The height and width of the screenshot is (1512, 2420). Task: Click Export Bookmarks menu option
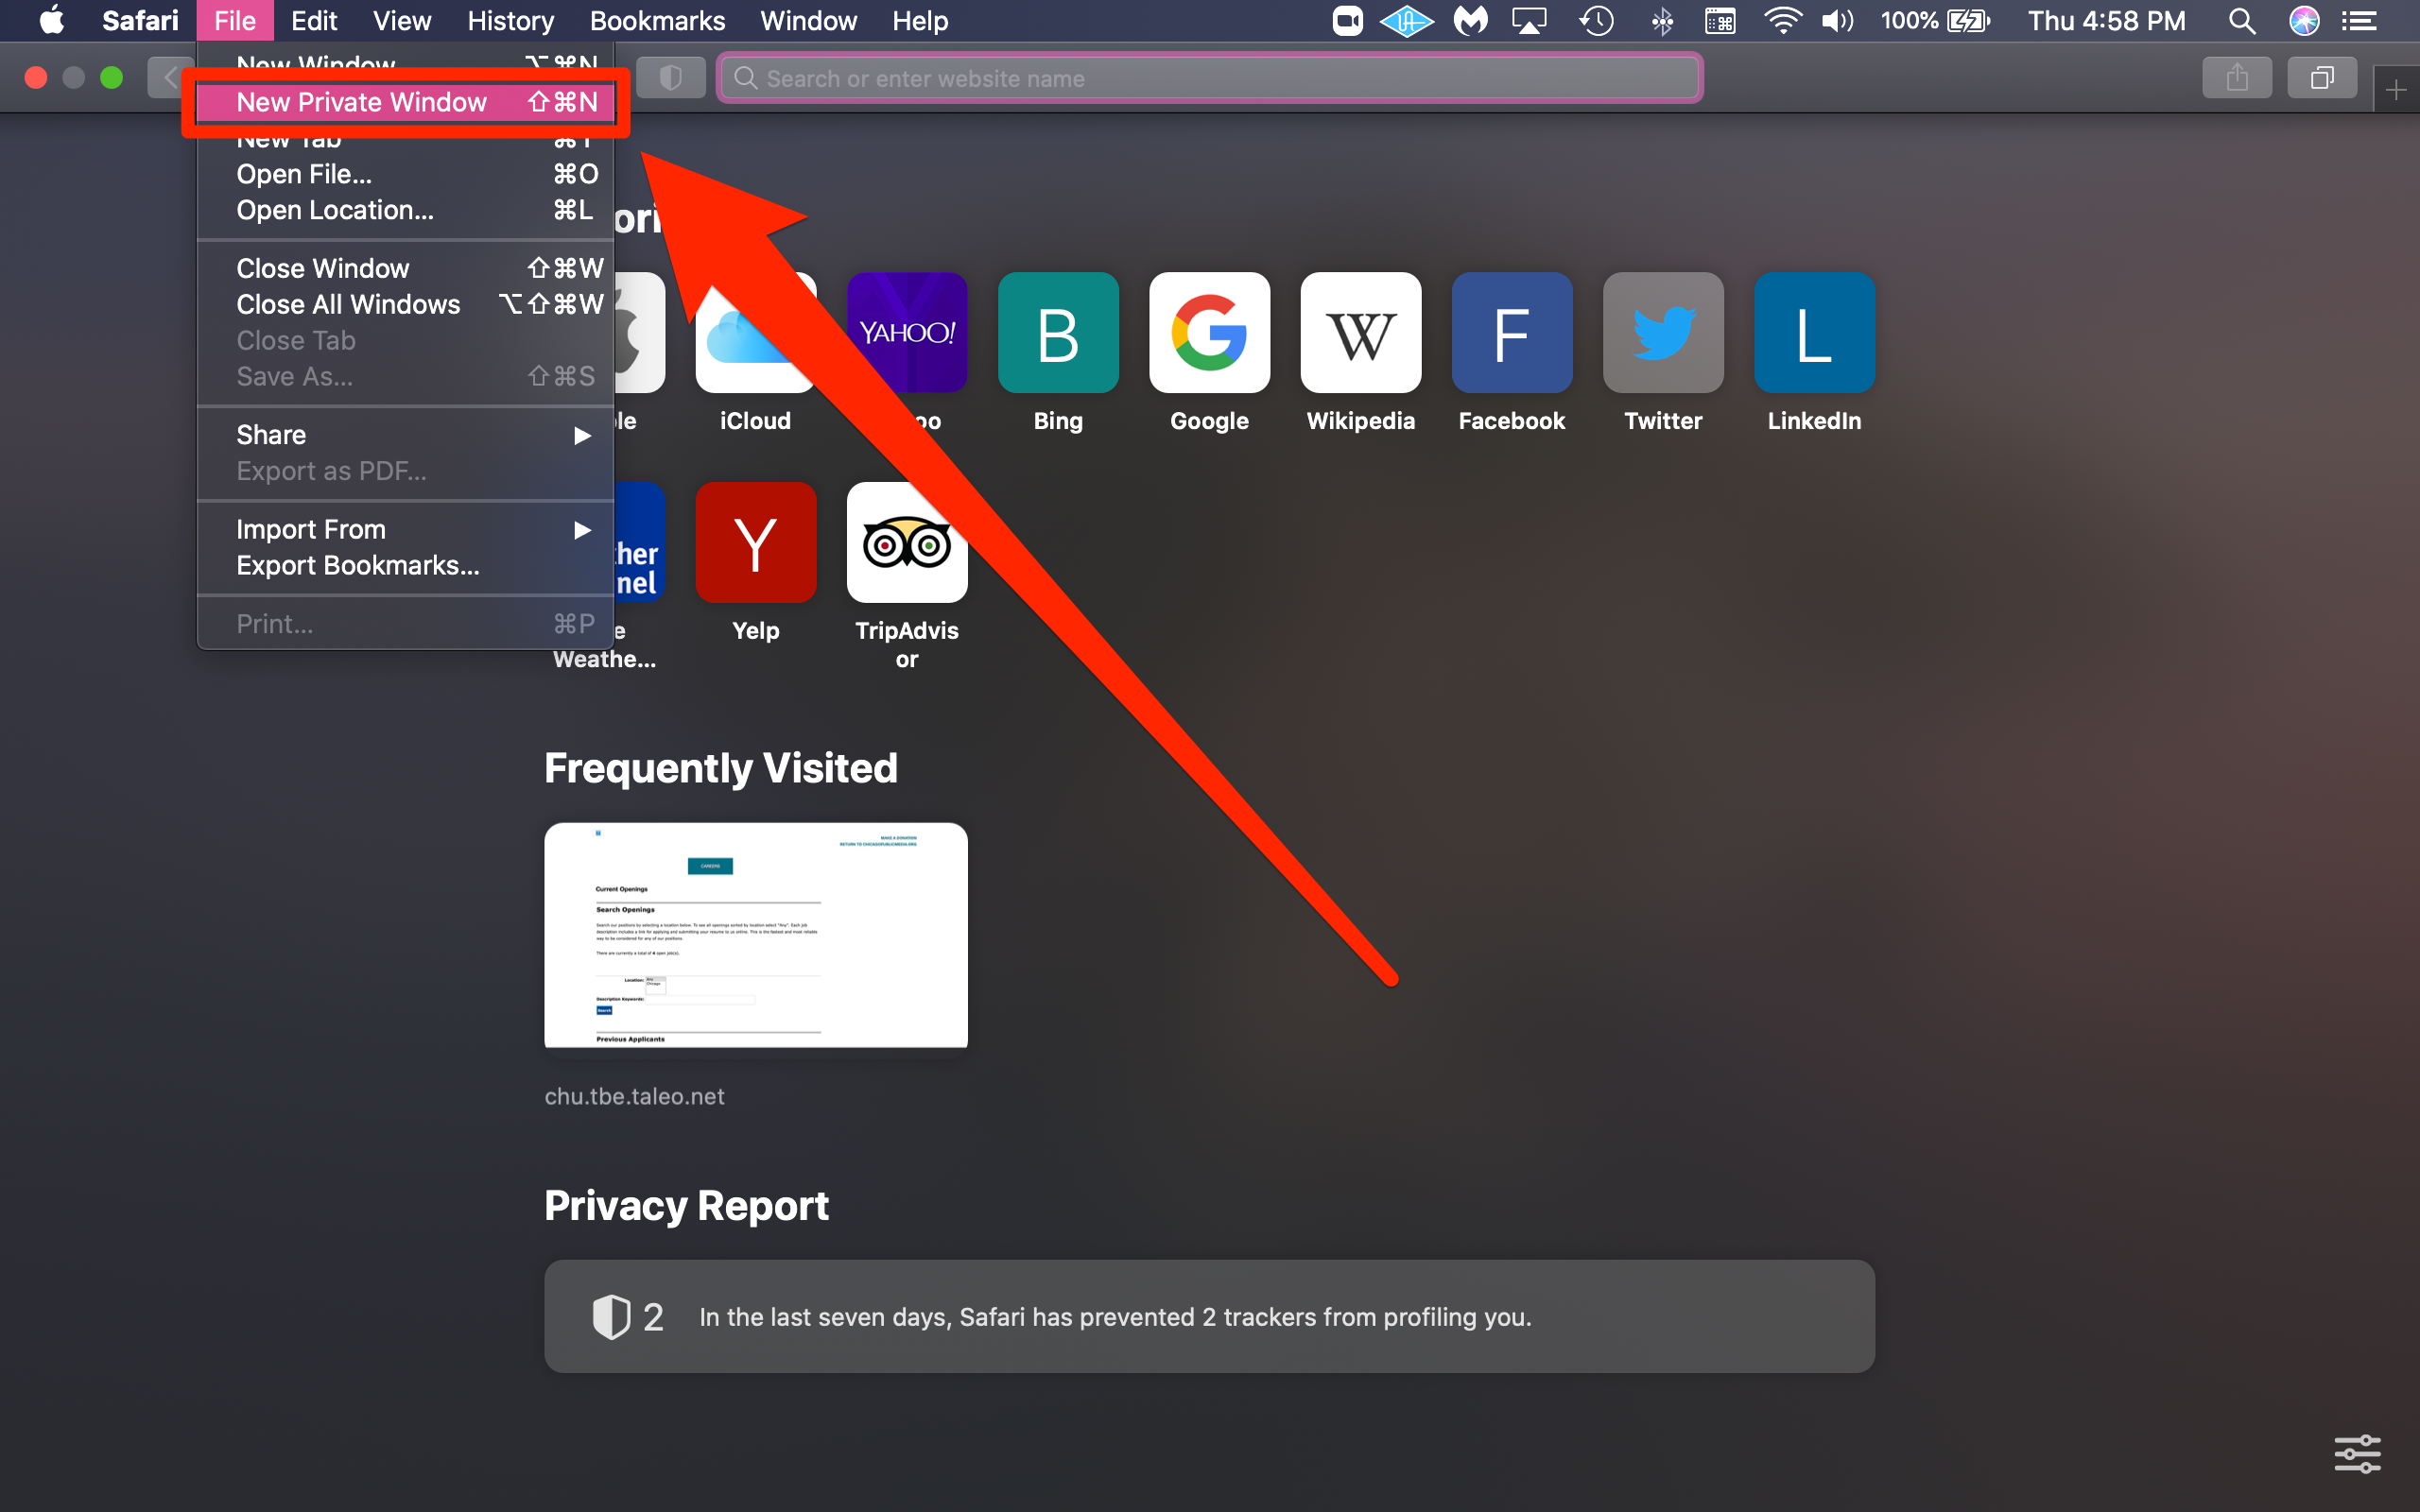coord(357,566)
